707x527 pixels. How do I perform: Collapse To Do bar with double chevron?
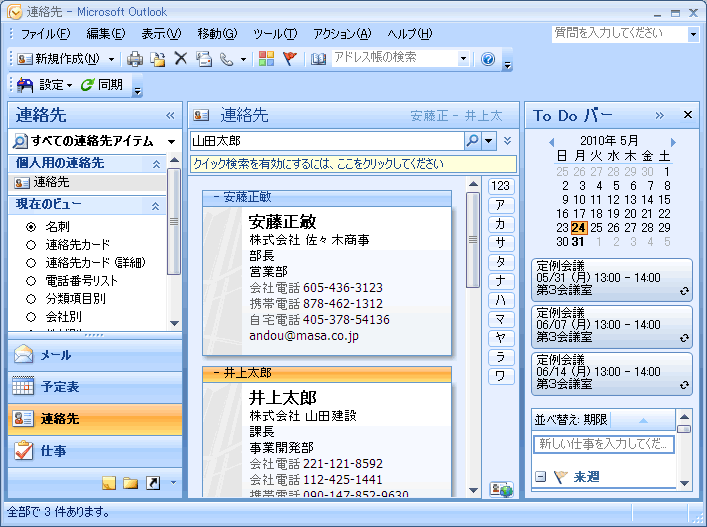point(659,115)
